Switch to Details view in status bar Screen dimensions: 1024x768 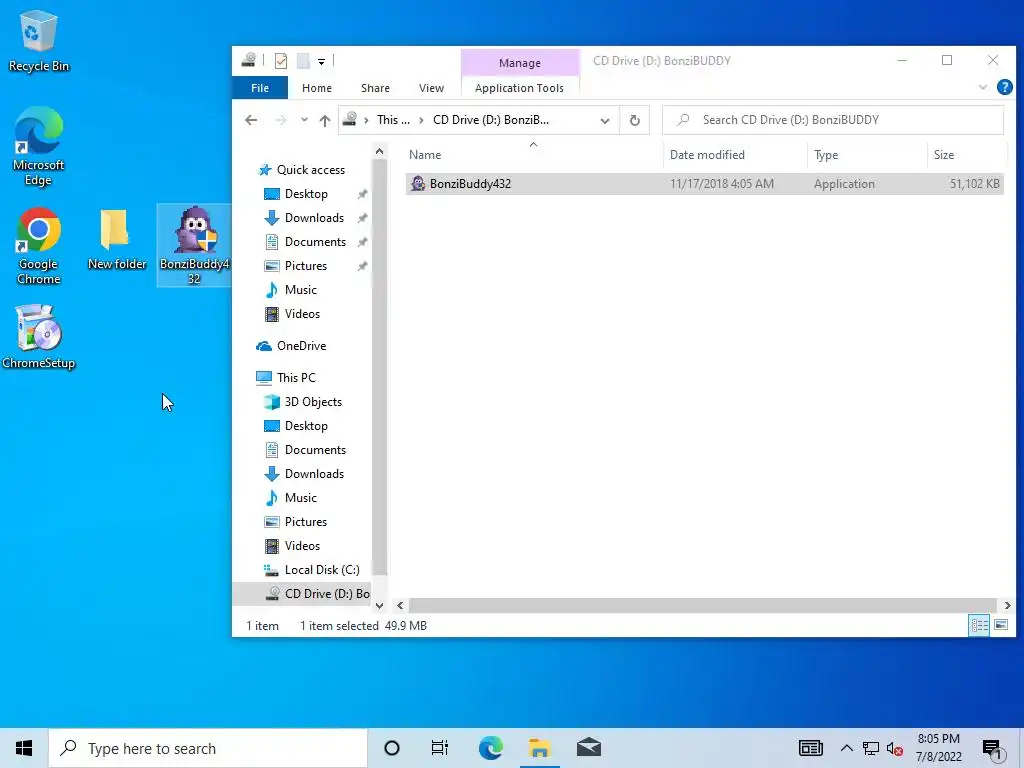[x=979, y=625]
